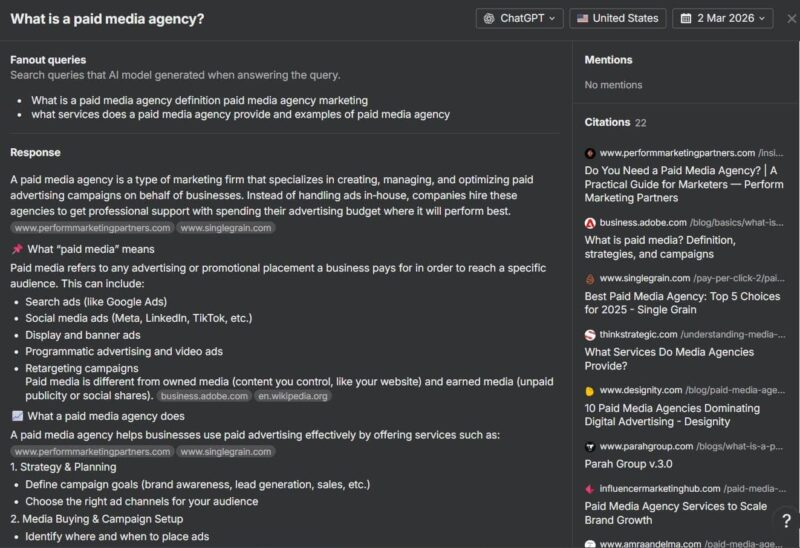Click the parahgroup.com favicon icon

[590, 447]
